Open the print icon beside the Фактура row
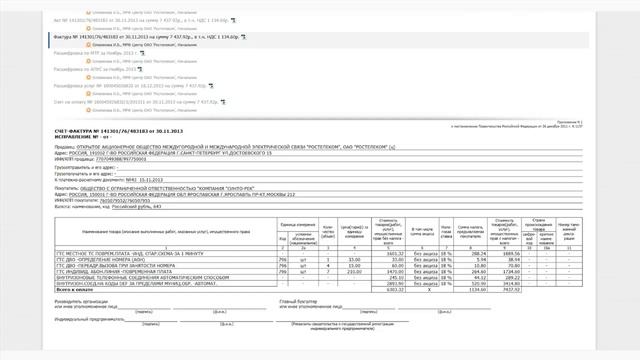 (244, 37)
